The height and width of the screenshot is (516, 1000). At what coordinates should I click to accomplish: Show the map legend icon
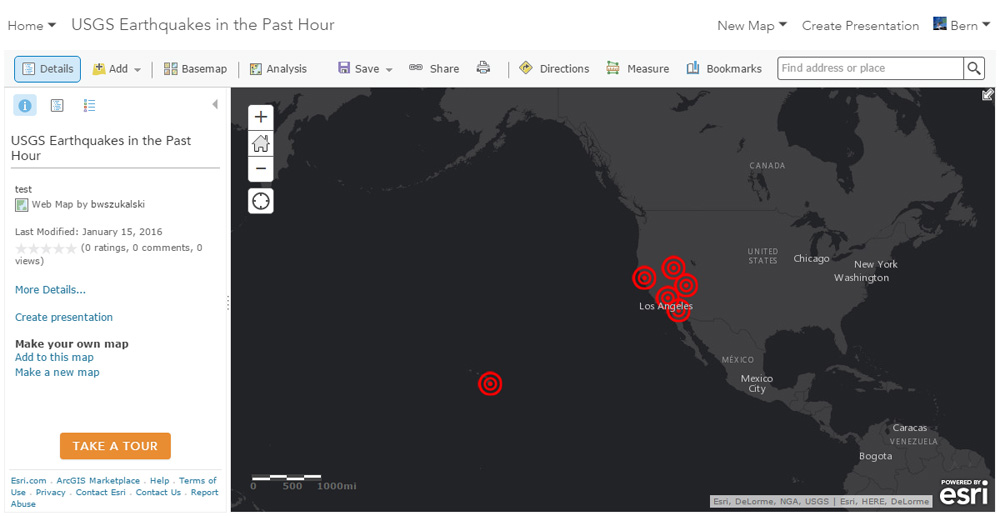point(89,106)
